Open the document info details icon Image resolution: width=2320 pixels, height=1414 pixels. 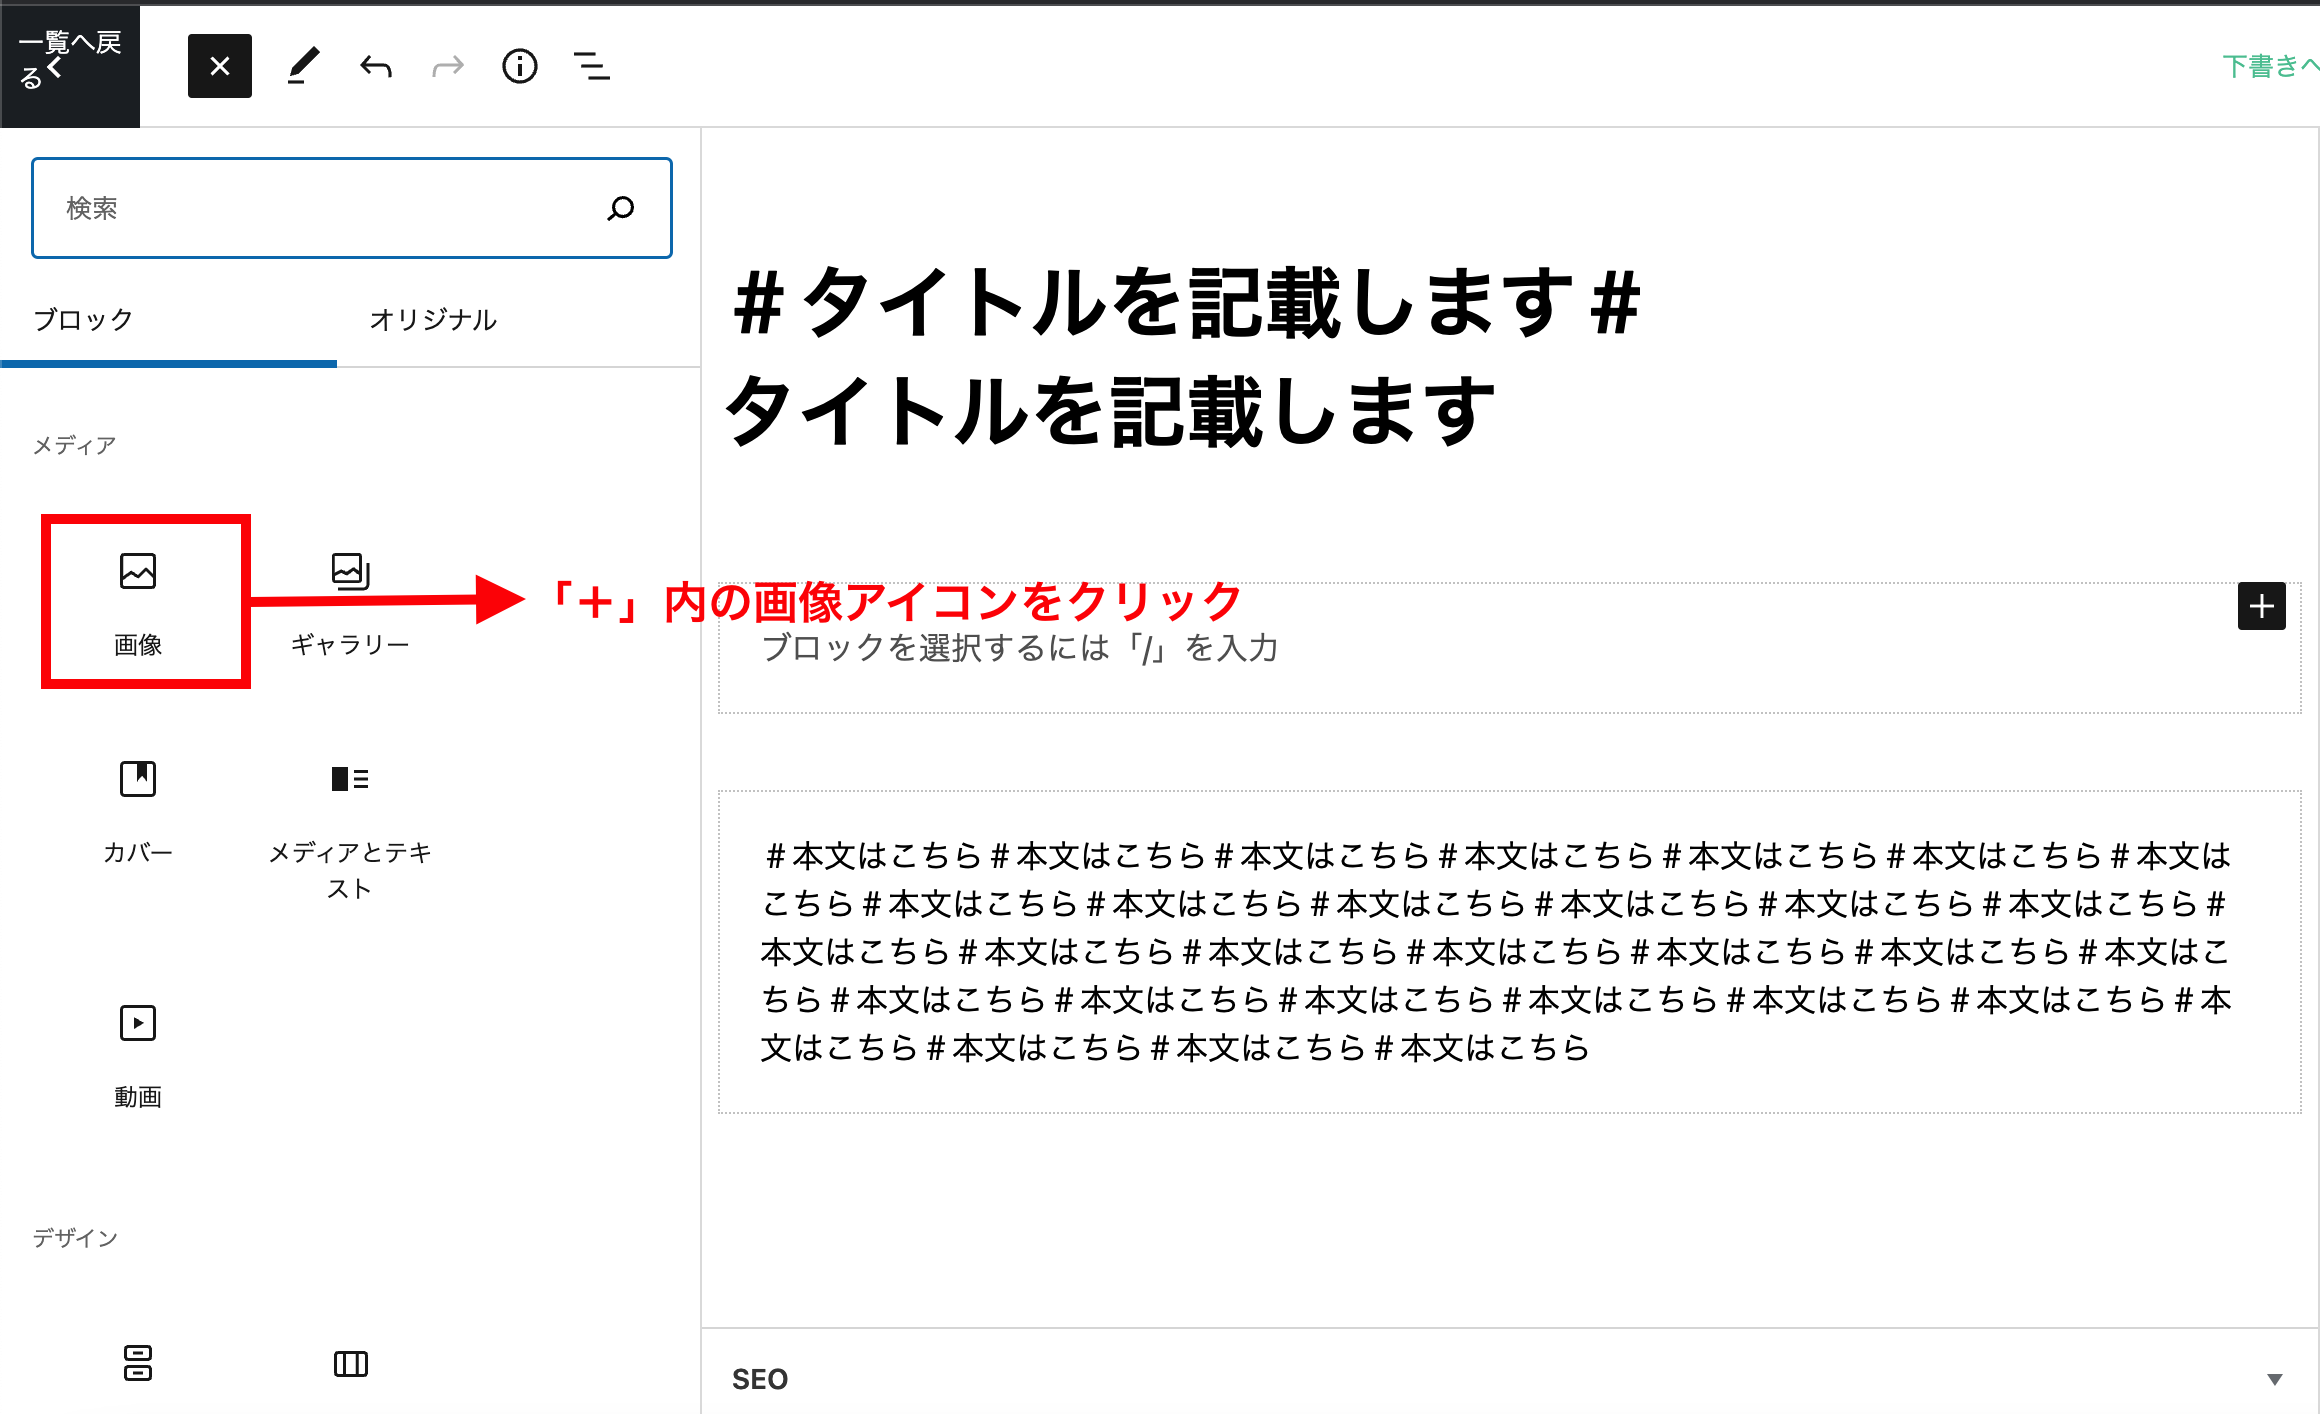coord(519,66)
